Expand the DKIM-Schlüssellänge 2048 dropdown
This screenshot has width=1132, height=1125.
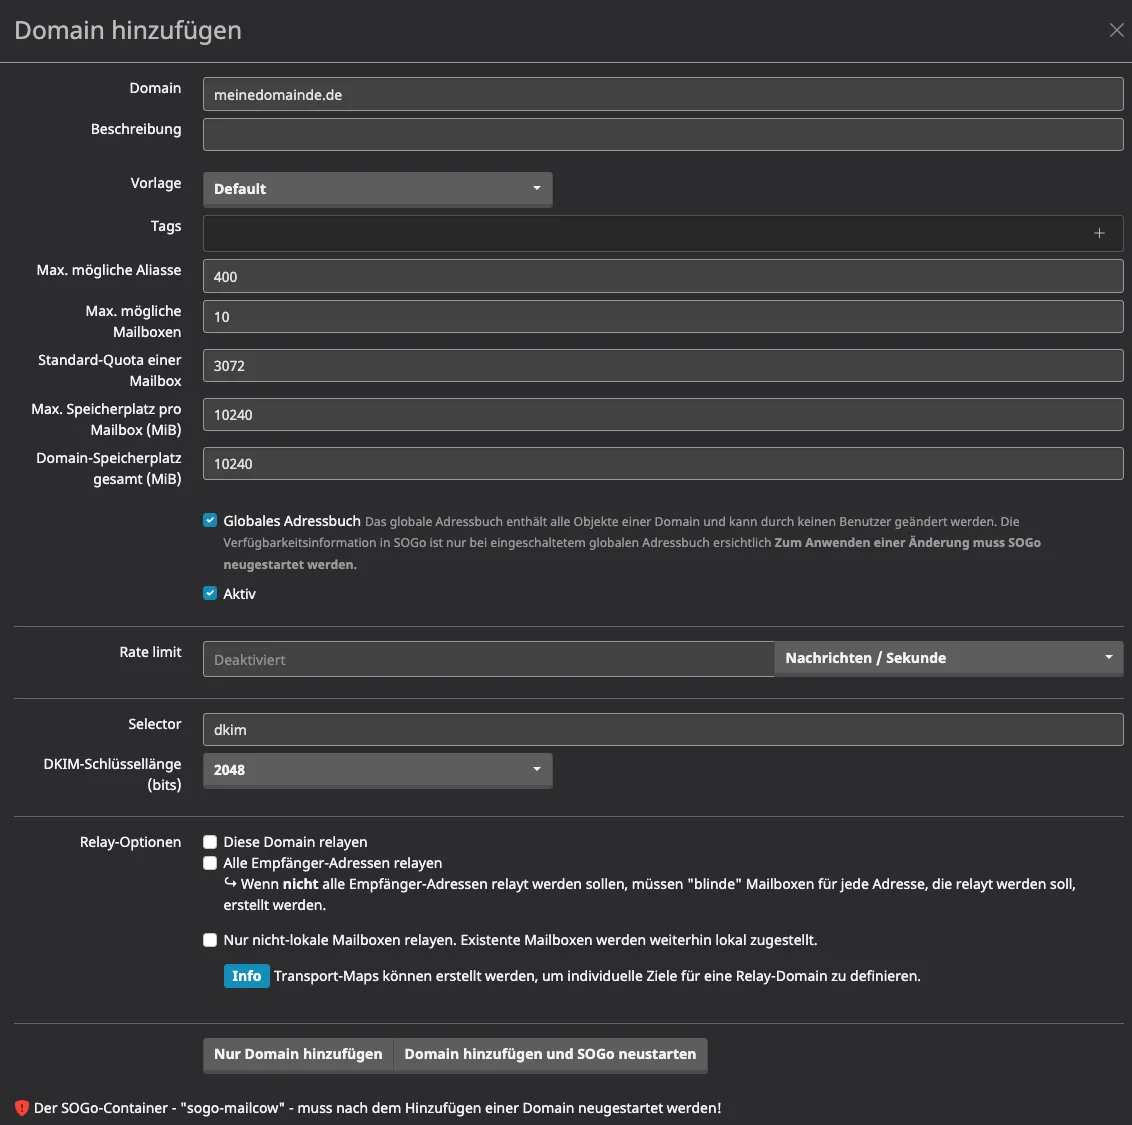coord(378,770)
